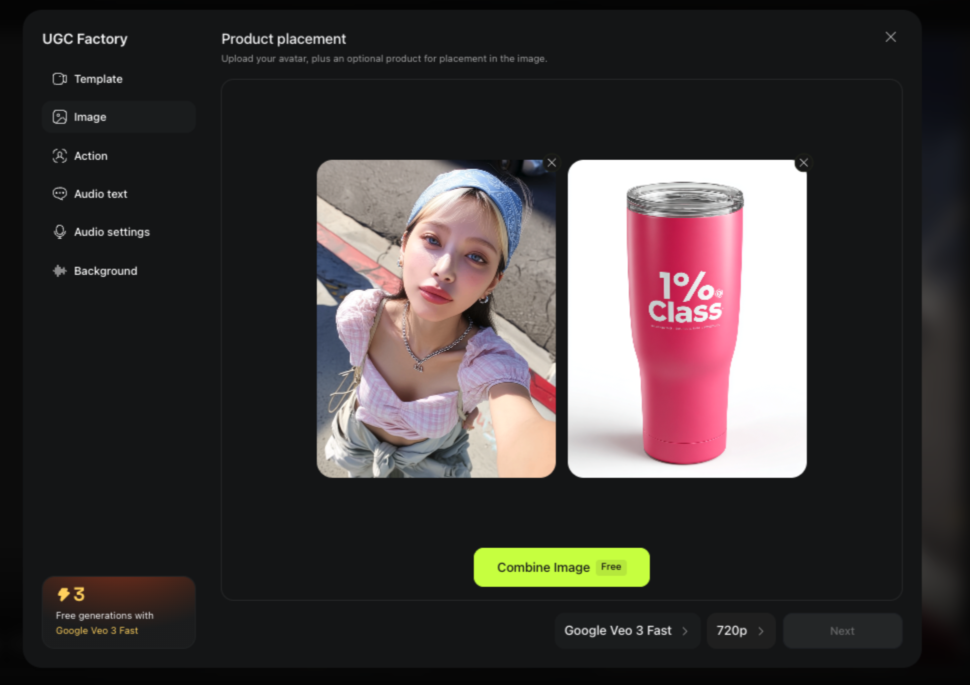Remove the pink tumbler product image
This screenshot has height=685, width=970.
[x=804, y=163]
